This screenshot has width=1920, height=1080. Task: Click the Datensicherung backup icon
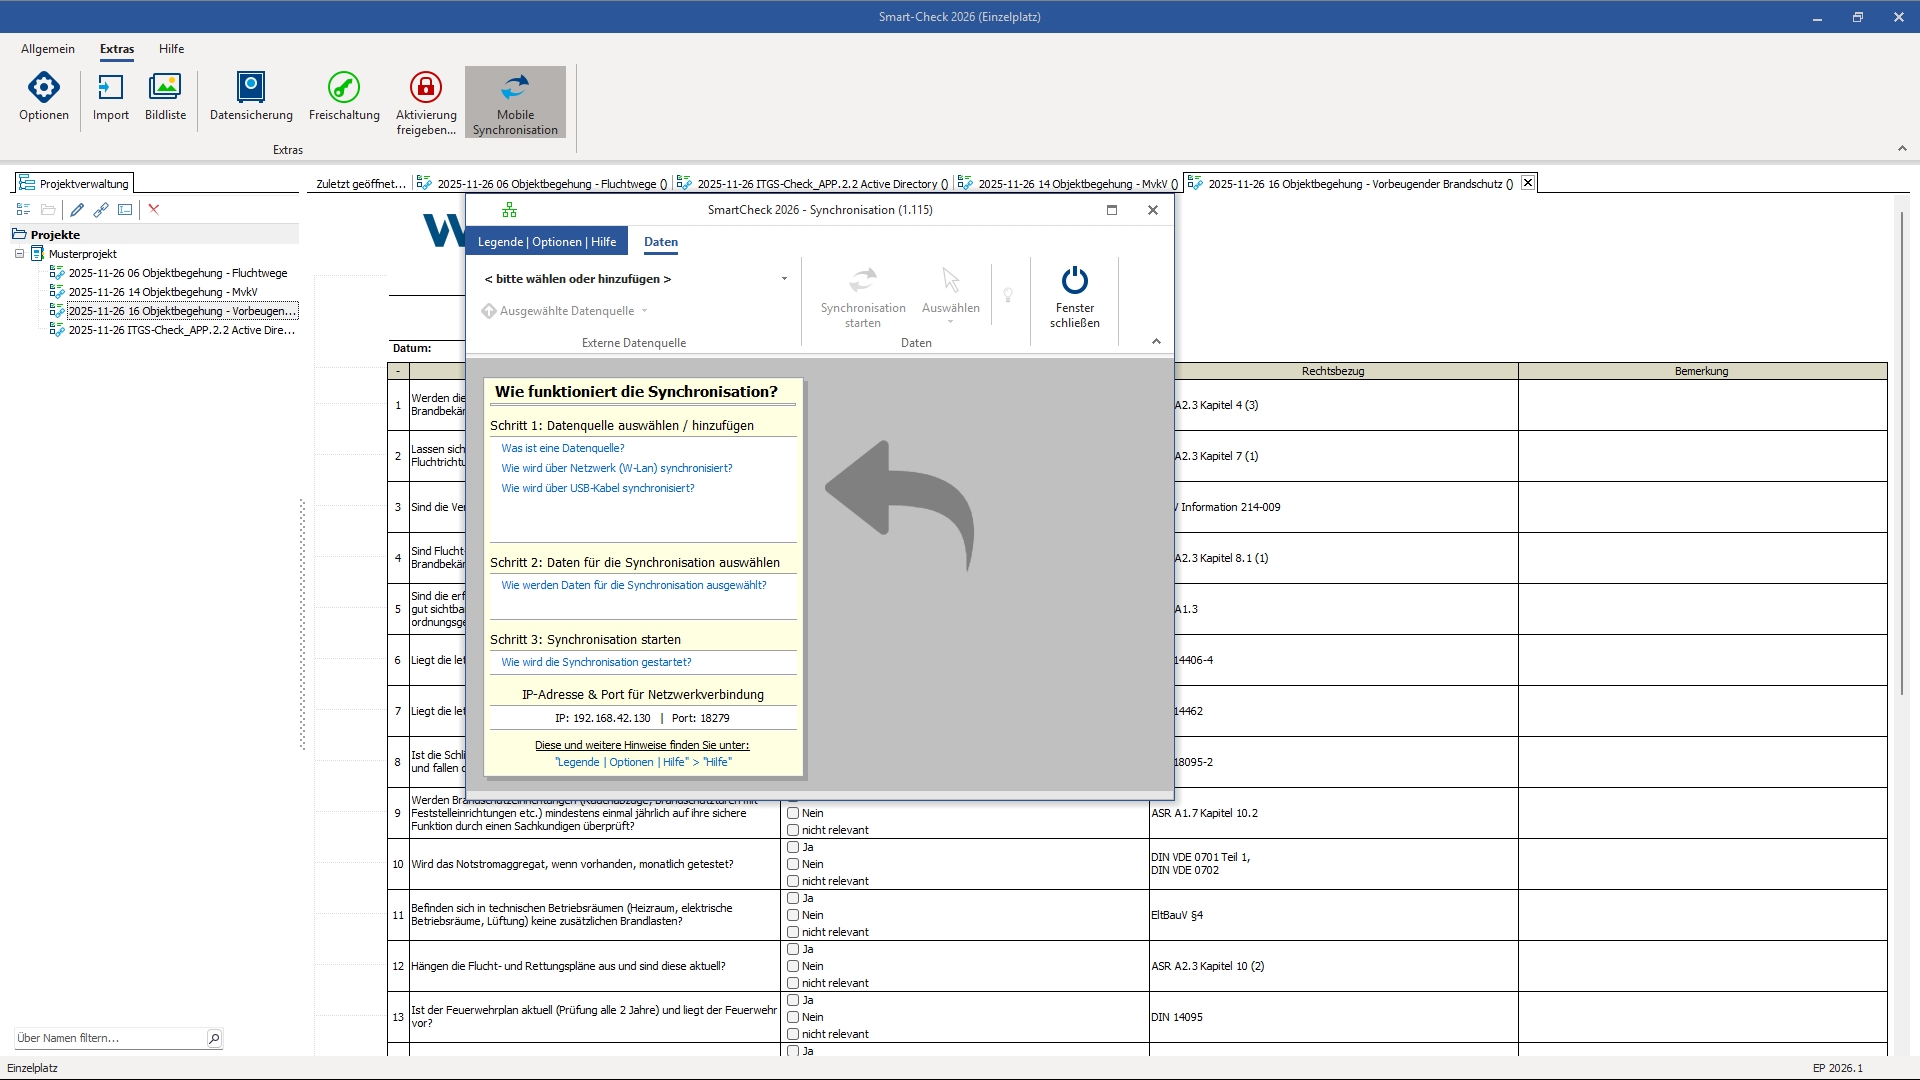(251, 89)
